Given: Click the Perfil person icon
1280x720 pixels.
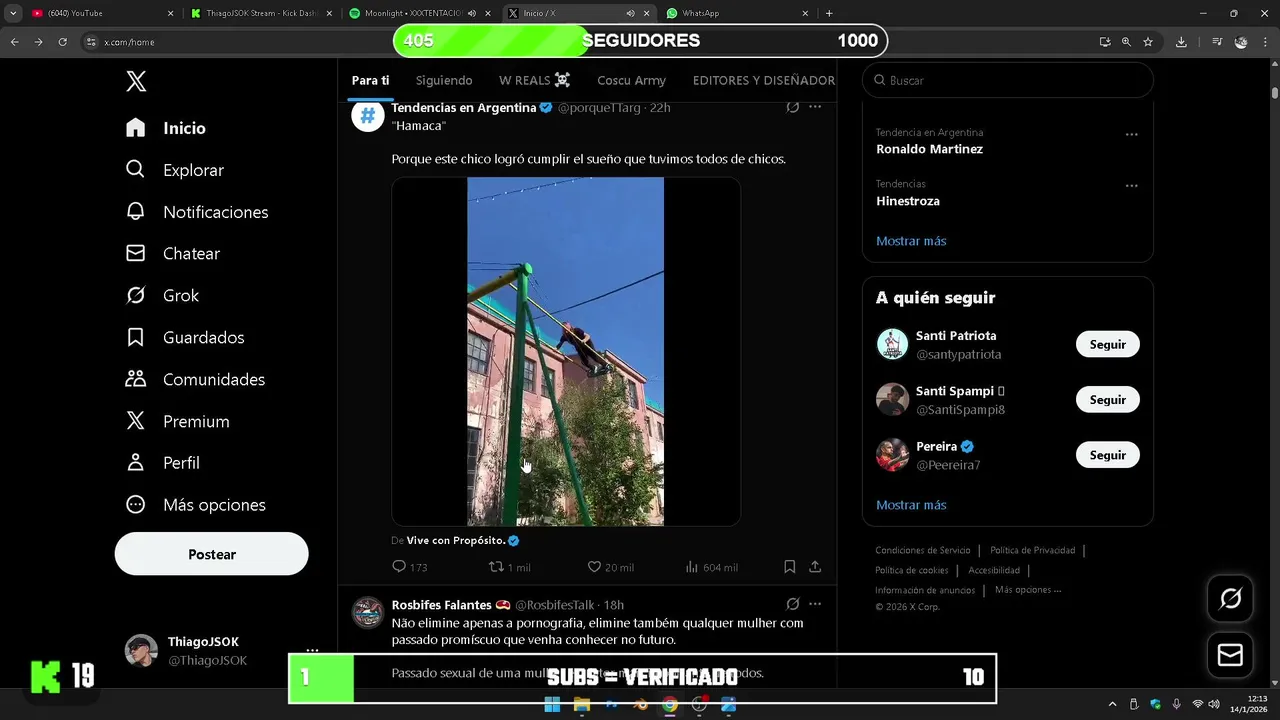Looking at the screenshot, I should tap(136, 463).
